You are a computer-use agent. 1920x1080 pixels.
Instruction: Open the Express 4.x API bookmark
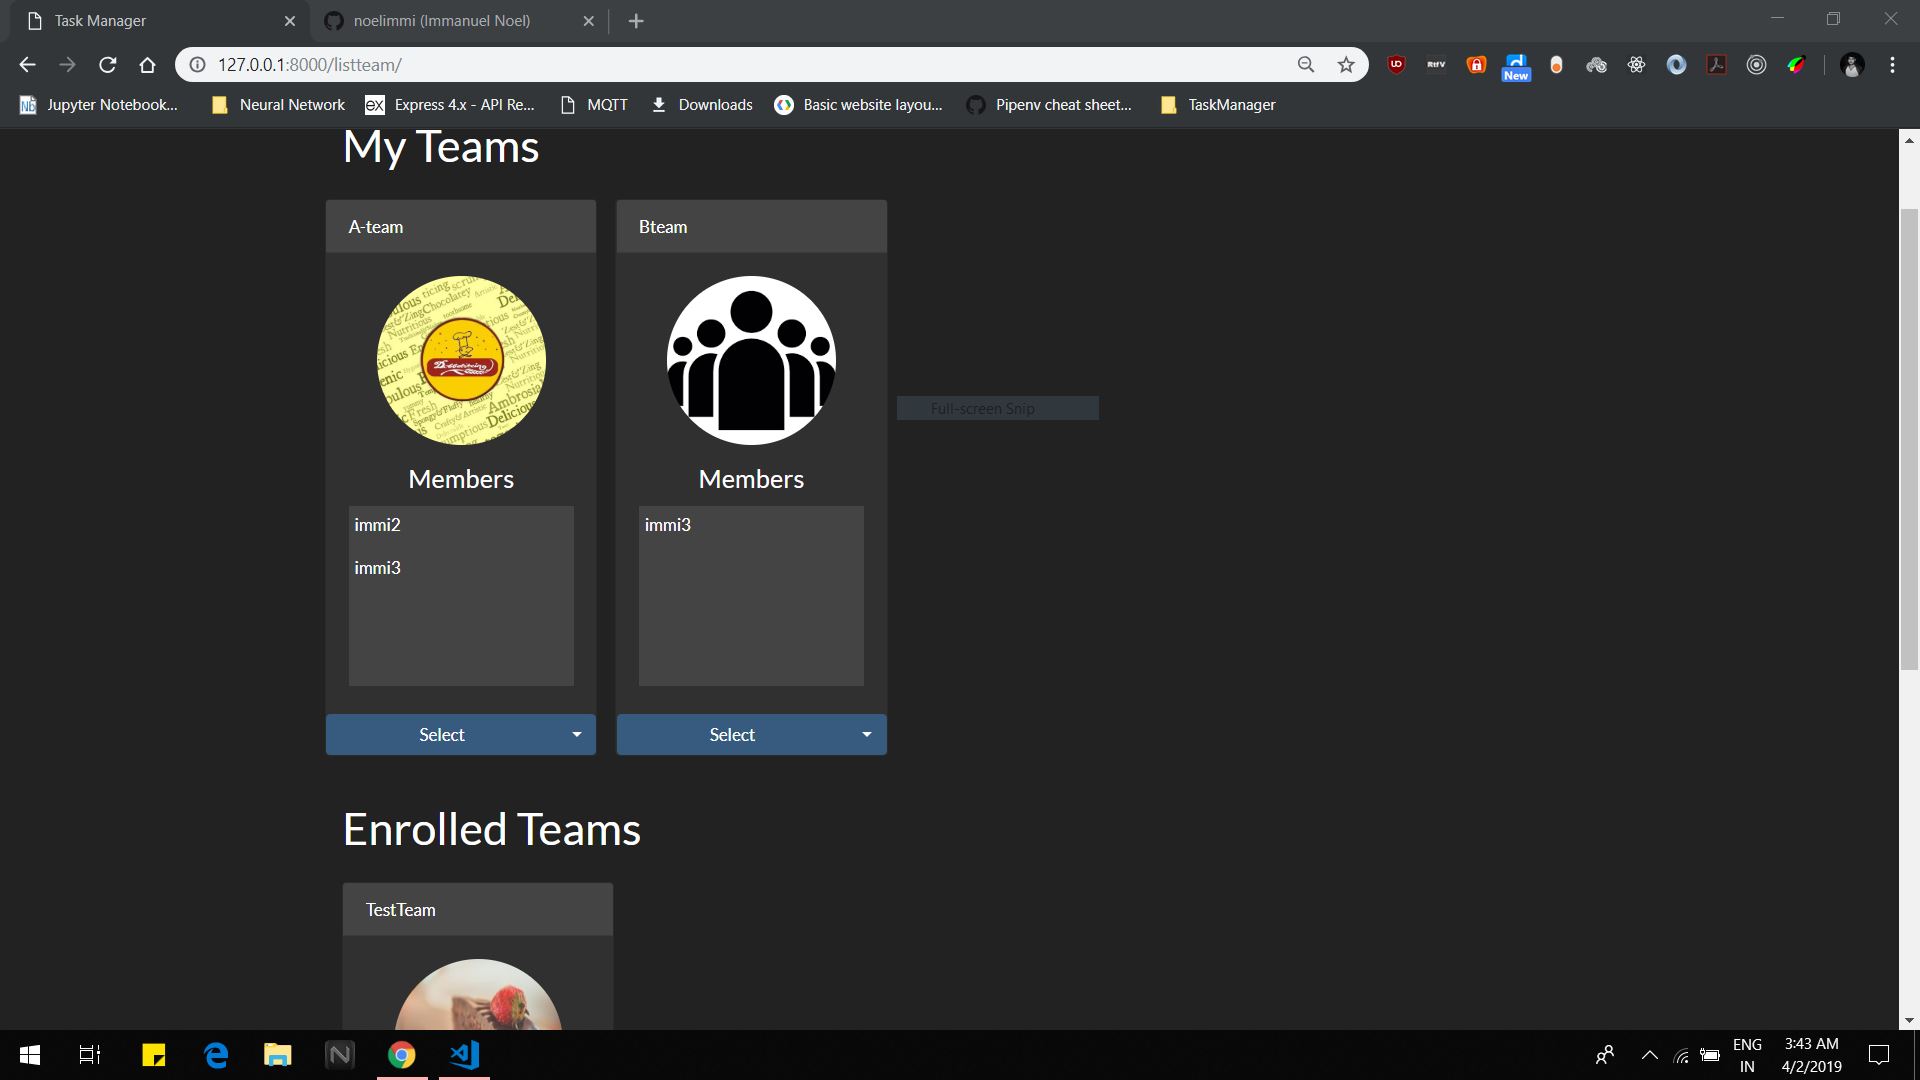[x=450, y=105]
